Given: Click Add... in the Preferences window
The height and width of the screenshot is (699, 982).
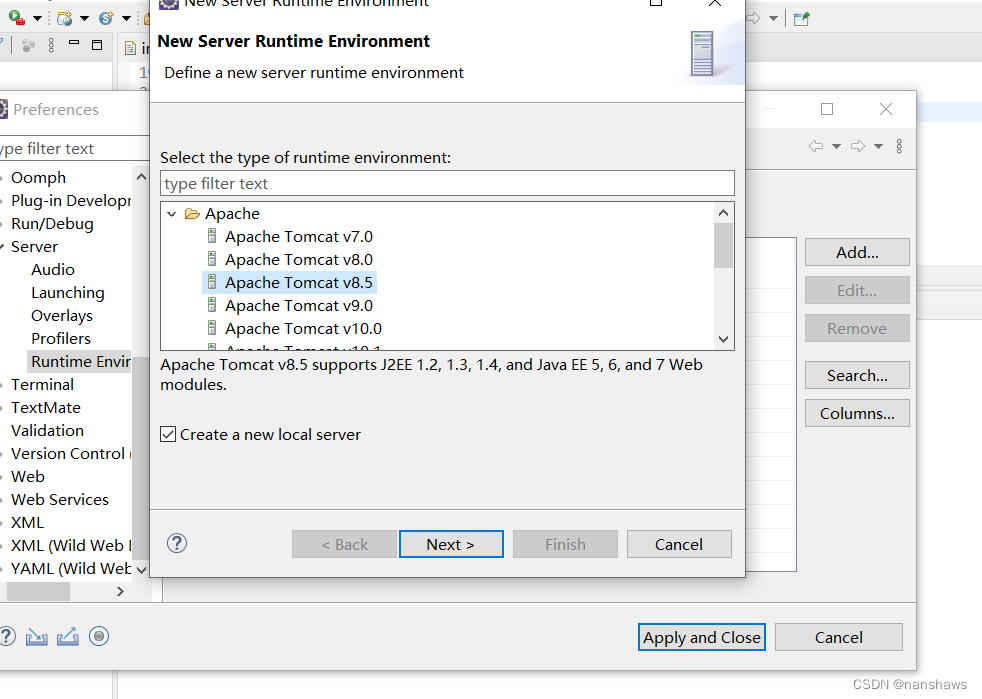Looking at the screenshot, I should [x=857, y=252].
